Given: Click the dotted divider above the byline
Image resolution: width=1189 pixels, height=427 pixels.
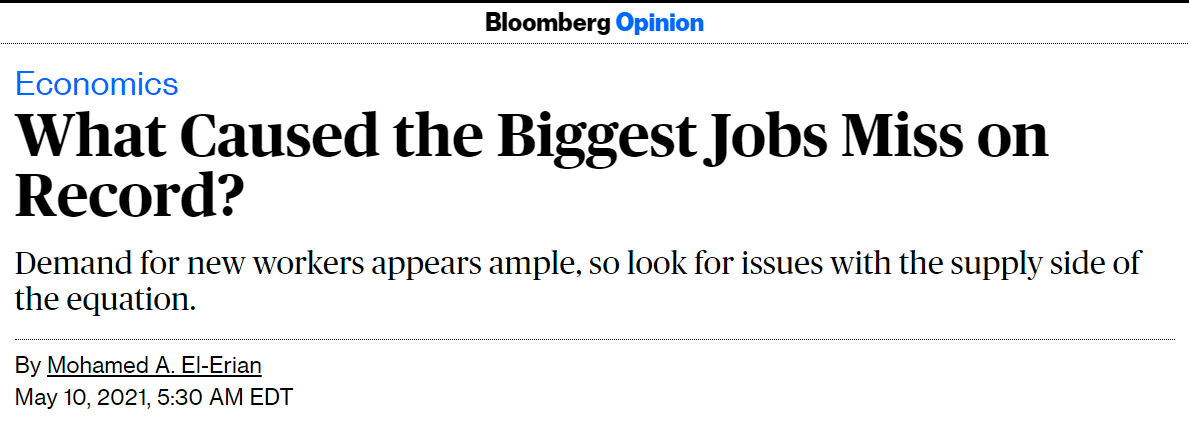Looking at the screenshot, I should click(594, 339).
